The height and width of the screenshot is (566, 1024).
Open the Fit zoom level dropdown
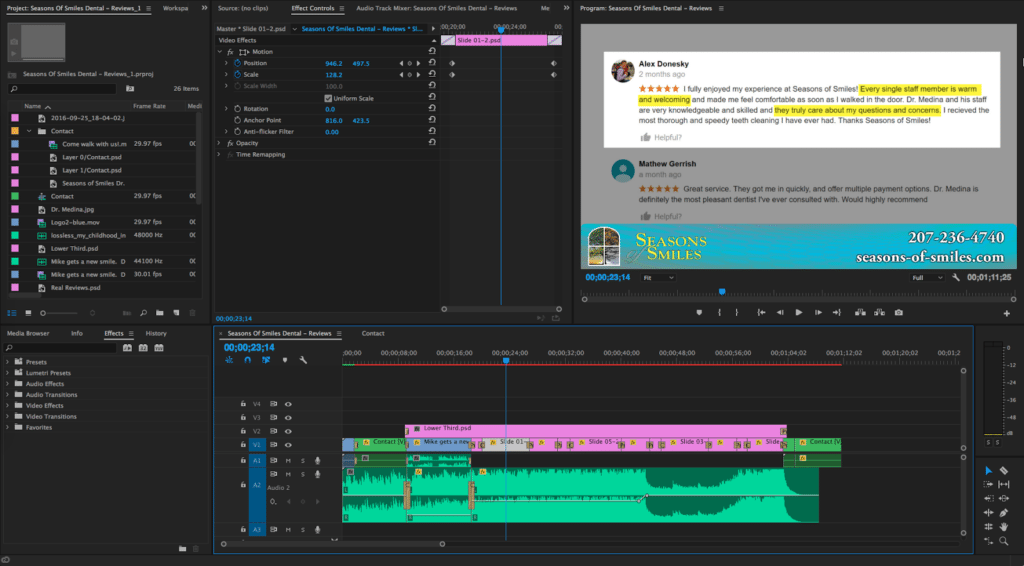658,277
